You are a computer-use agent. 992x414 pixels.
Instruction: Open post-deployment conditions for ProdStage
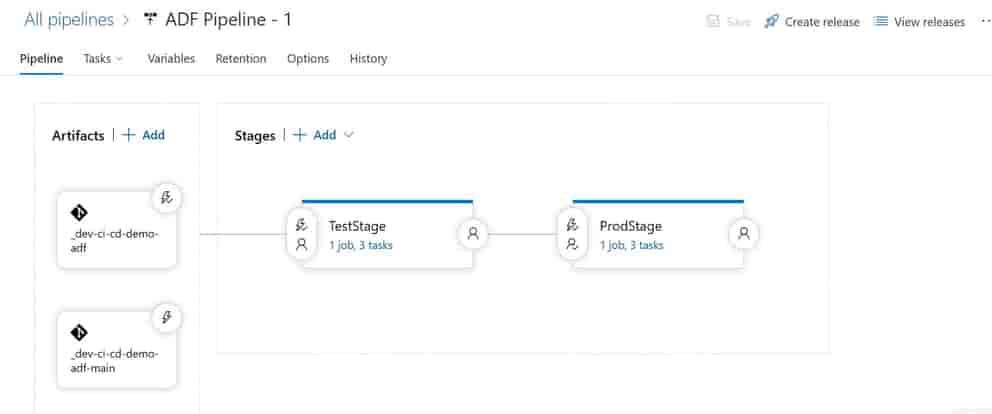pyautogui.click(x=743, y=234)
